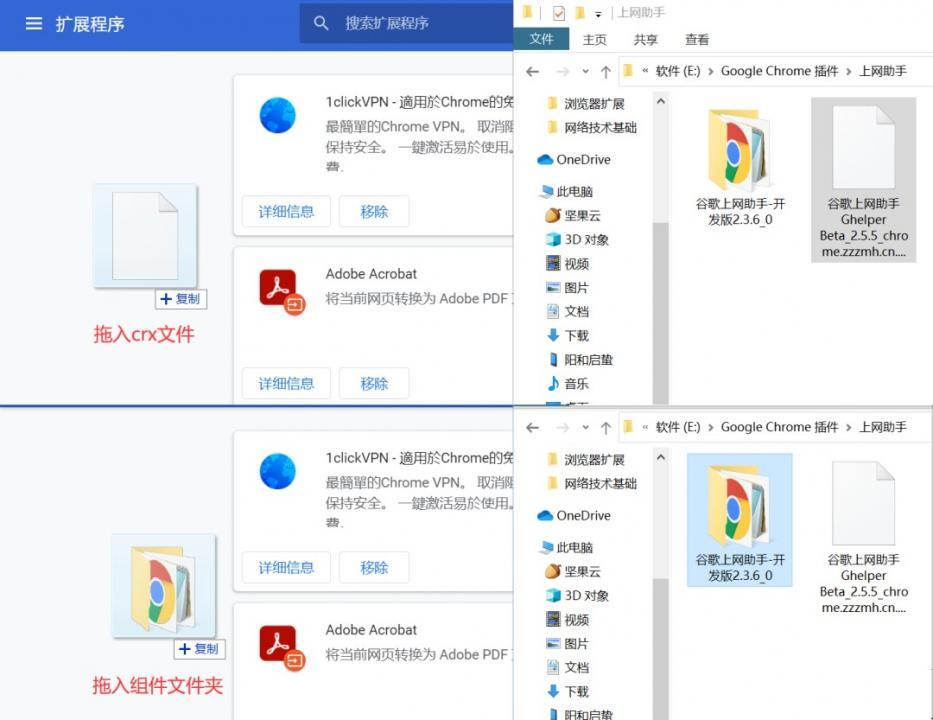Click the Adobe Acrobat icon in the upper screenshot
The height and width of the screenshot is (720, 933).
point(281,292)
